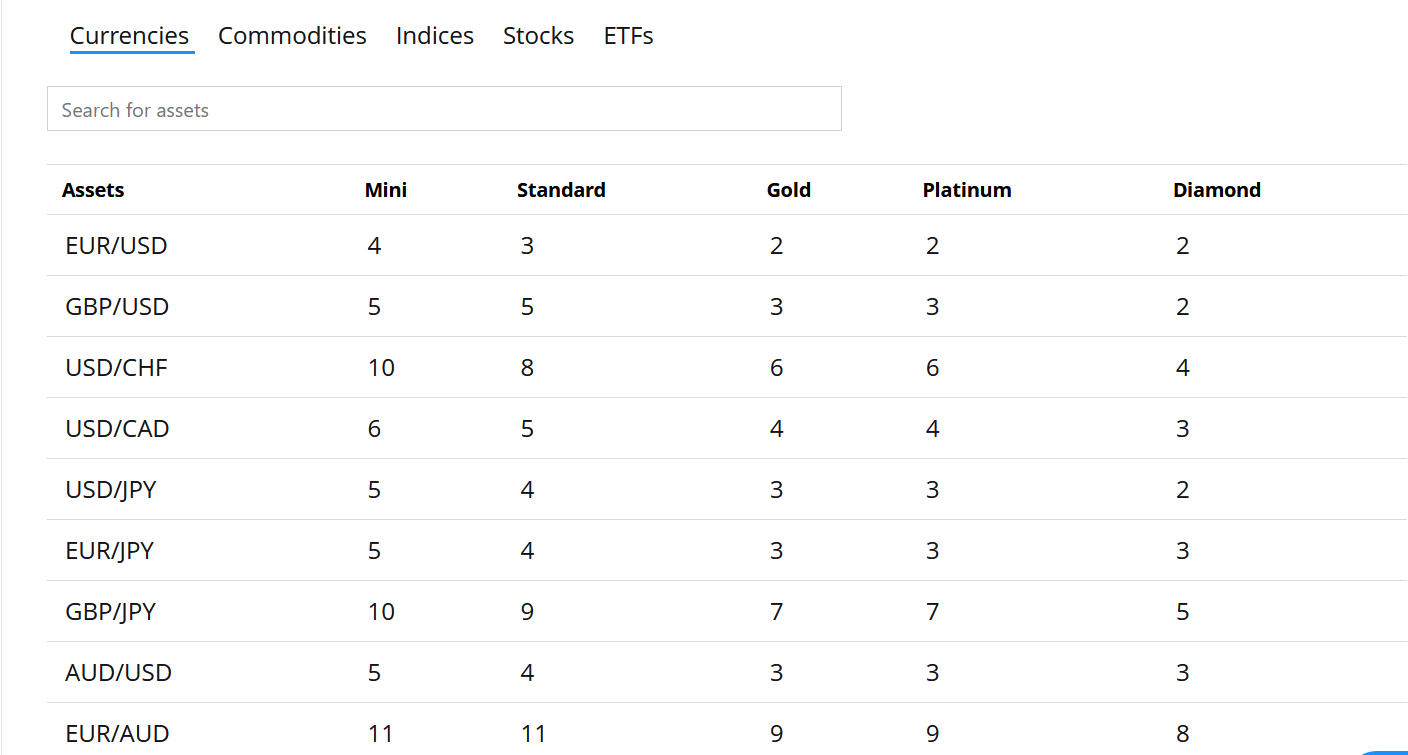
Task: Switch to the Currencies tab
Action: 129,36
